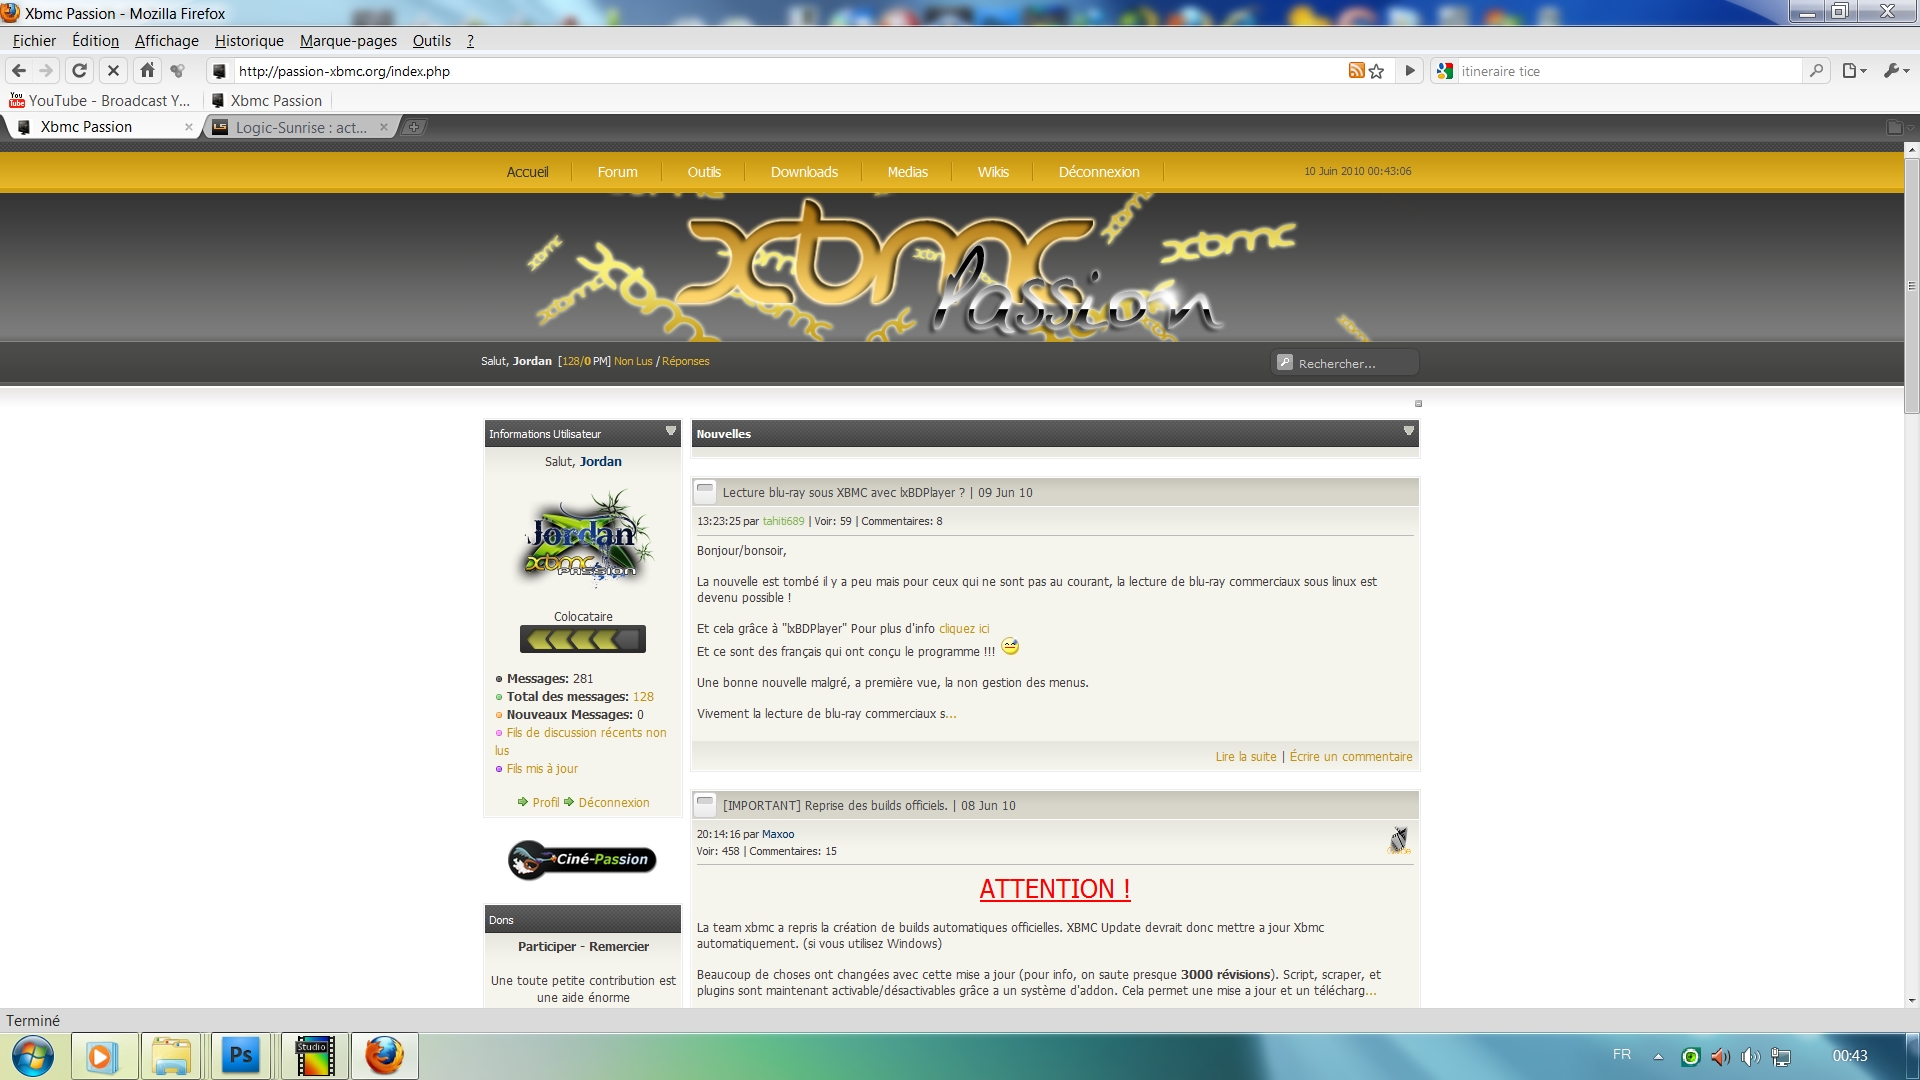
Task: Reload the page with the refresh icon
Action: tap(79, 71)
